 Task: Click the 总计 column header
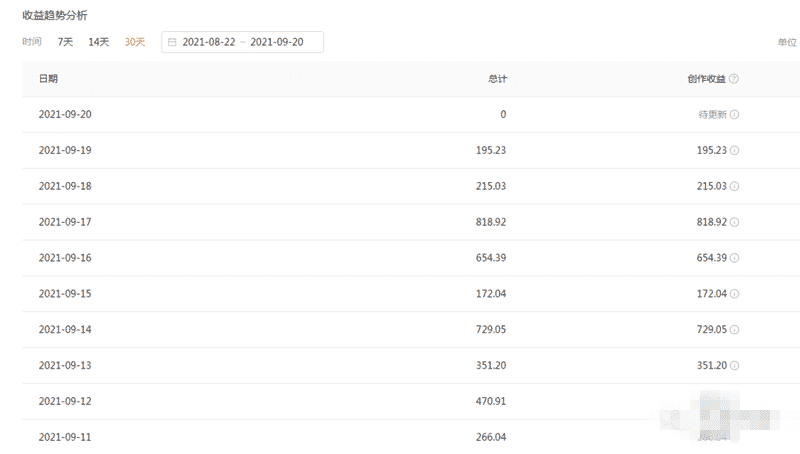pyautogui.click(x=497, y=79)
